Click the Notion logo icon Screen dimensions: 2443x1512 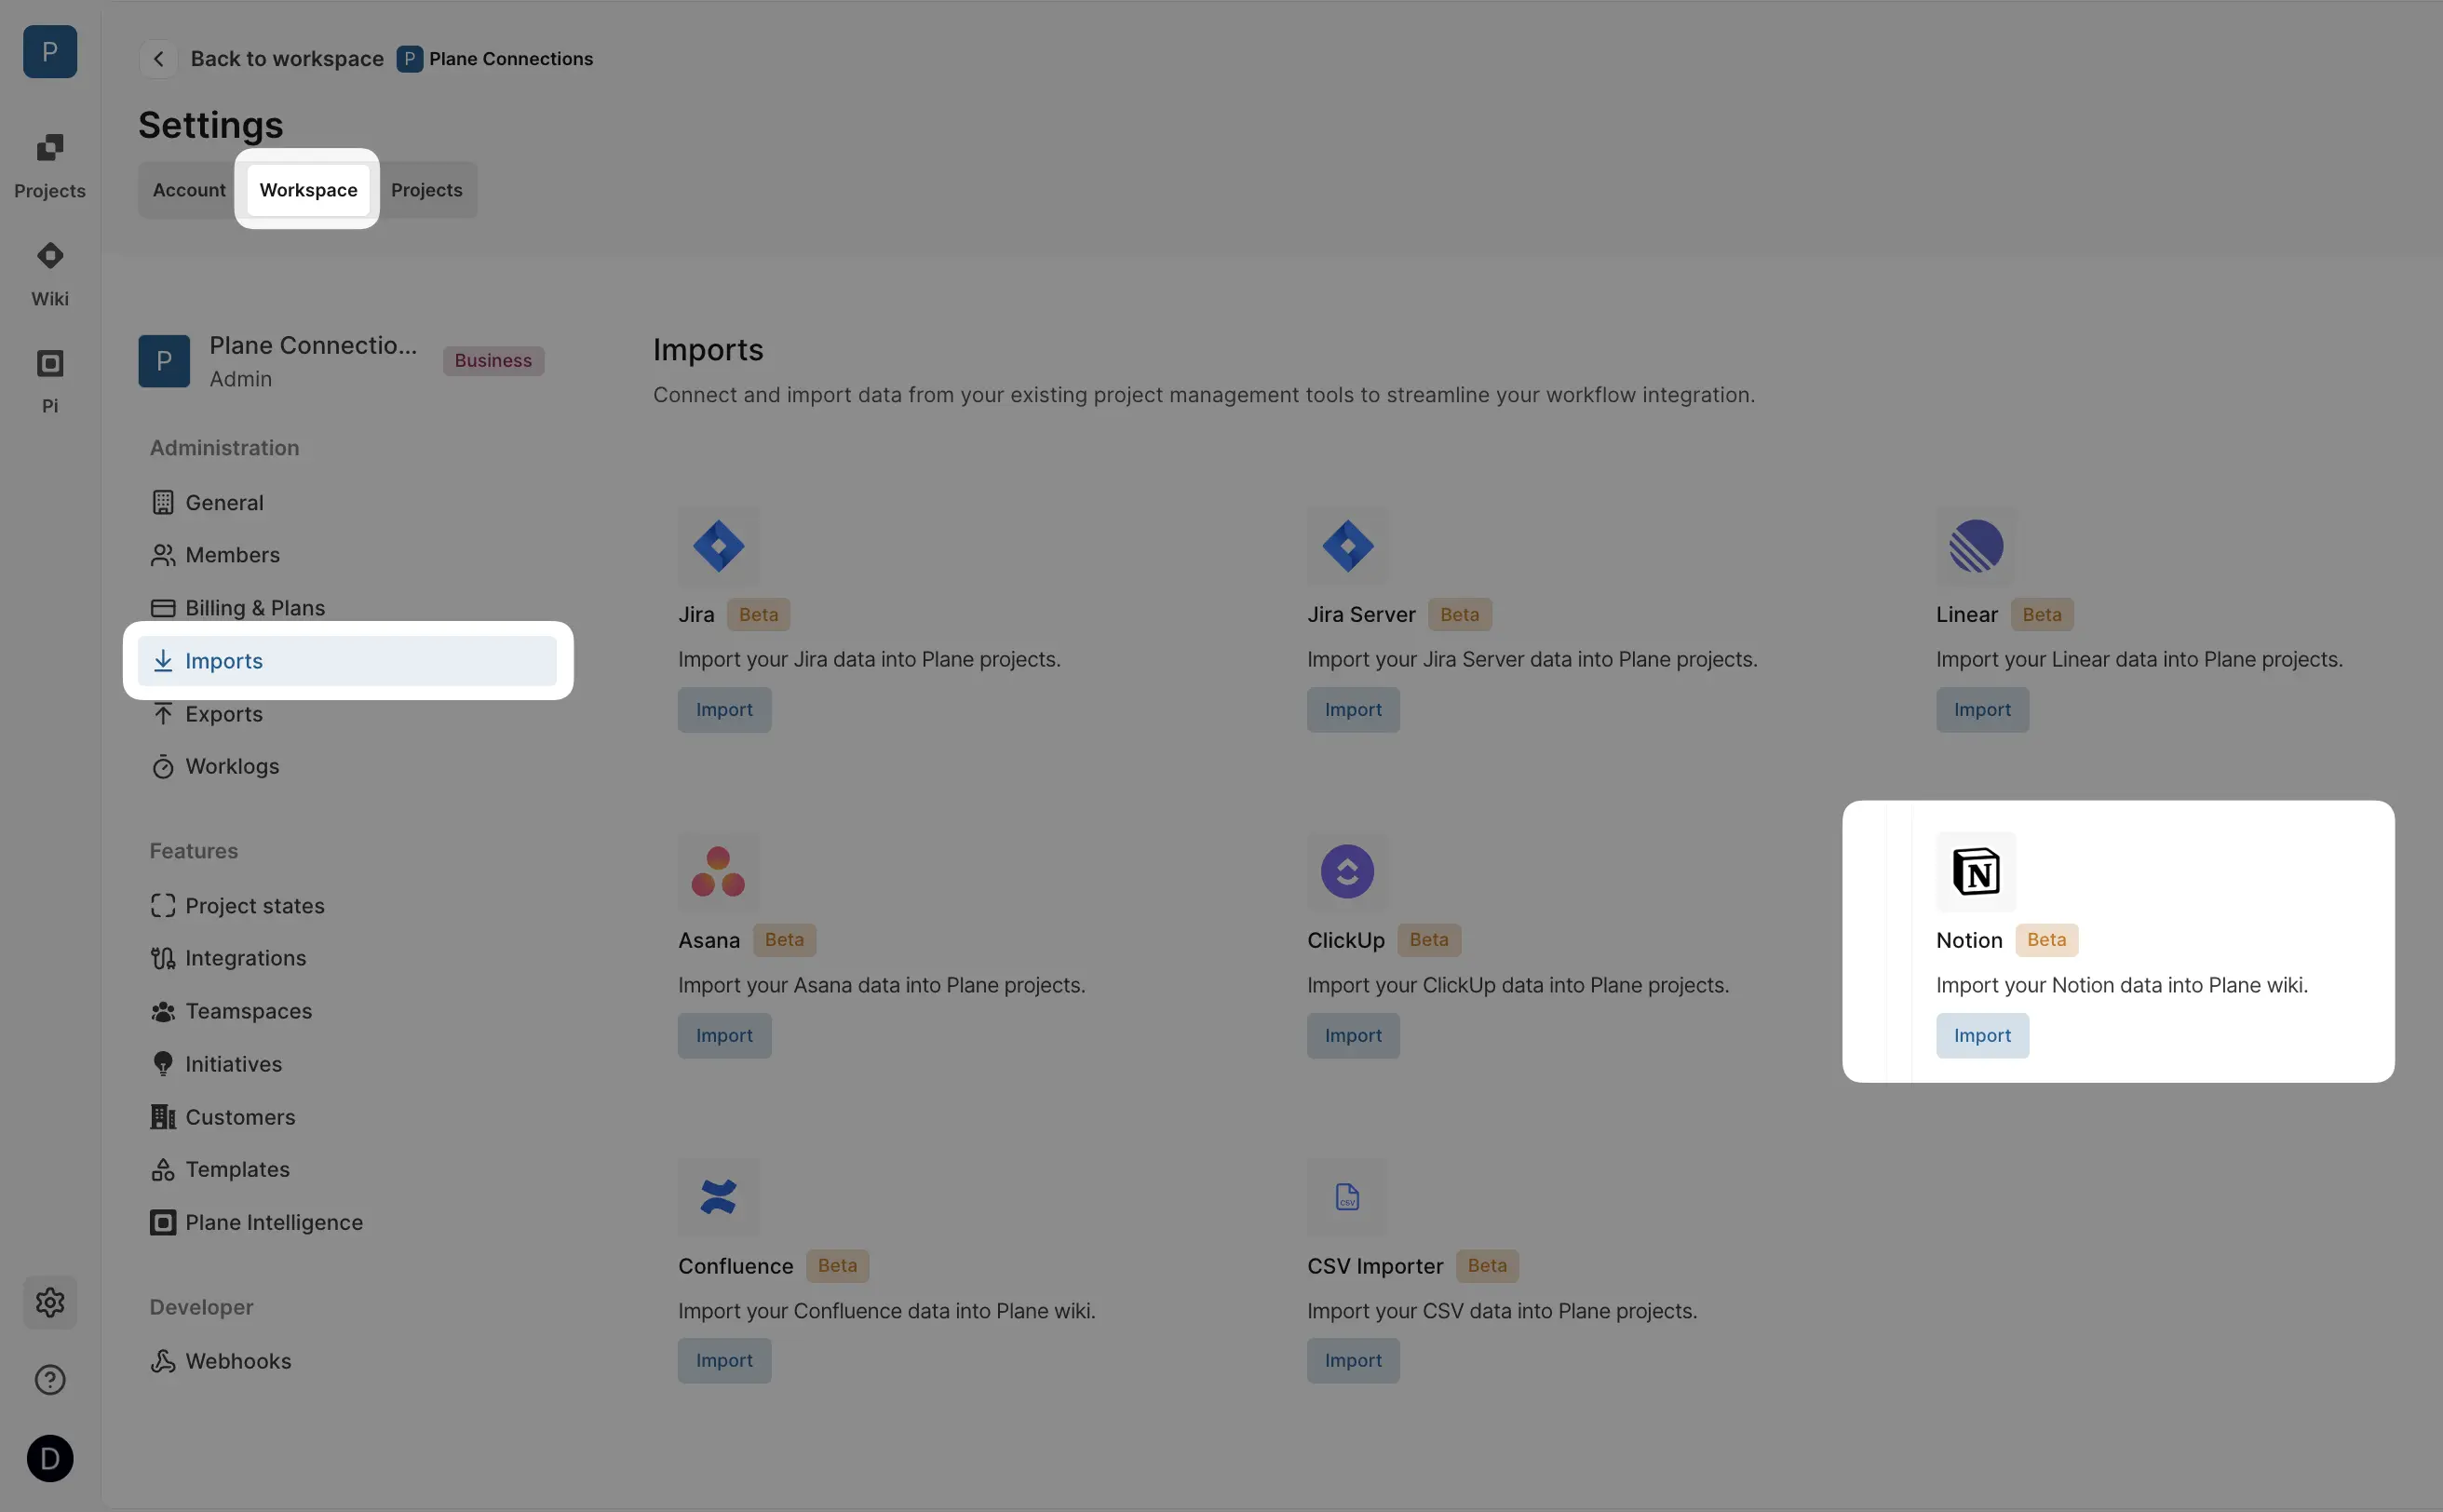[x=1976, y=872]
